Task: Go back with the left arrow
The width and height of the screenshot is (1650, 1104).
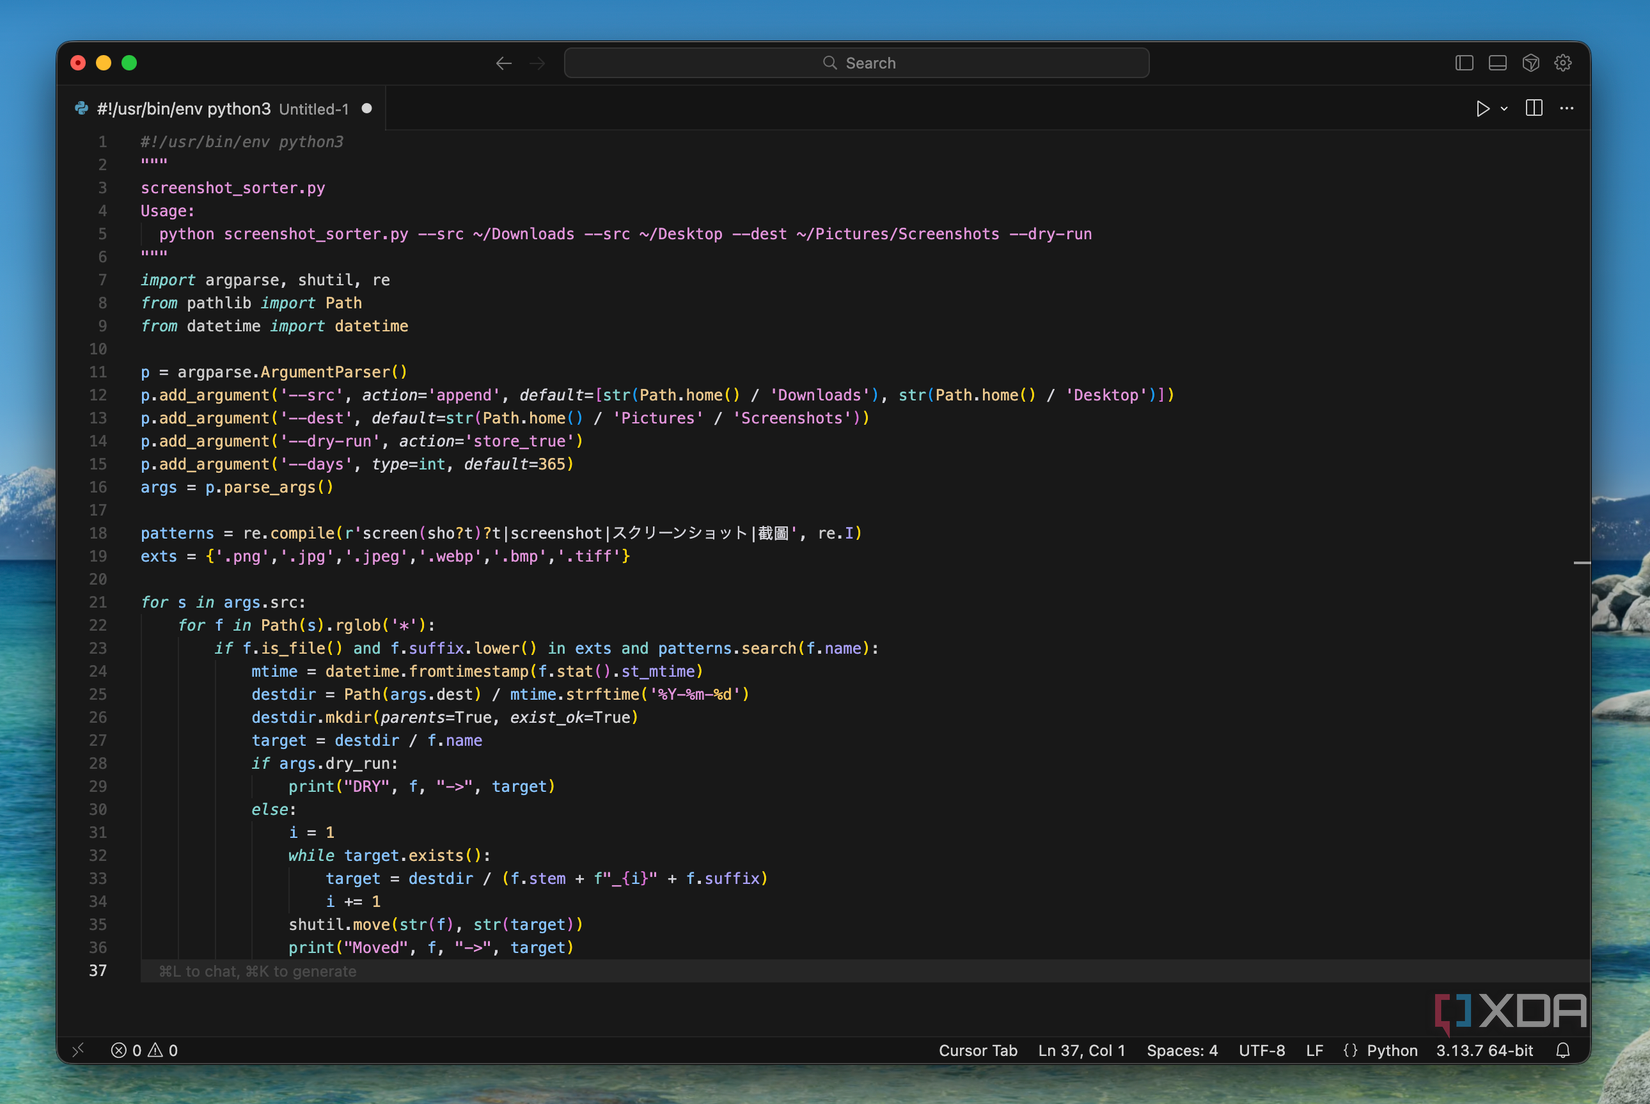Action: 504,63
